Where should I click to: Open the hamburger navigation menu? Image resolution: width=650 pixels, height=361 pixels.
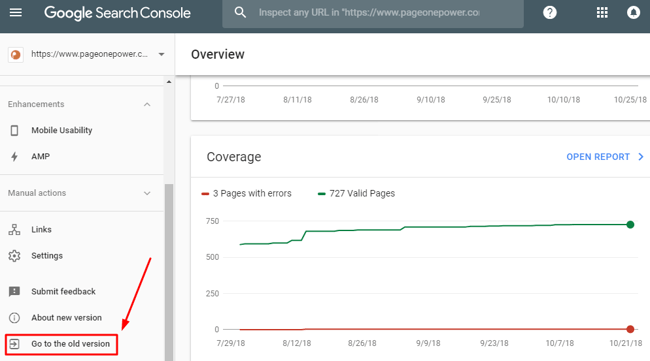pyautogui.click(x=16, y=12)
